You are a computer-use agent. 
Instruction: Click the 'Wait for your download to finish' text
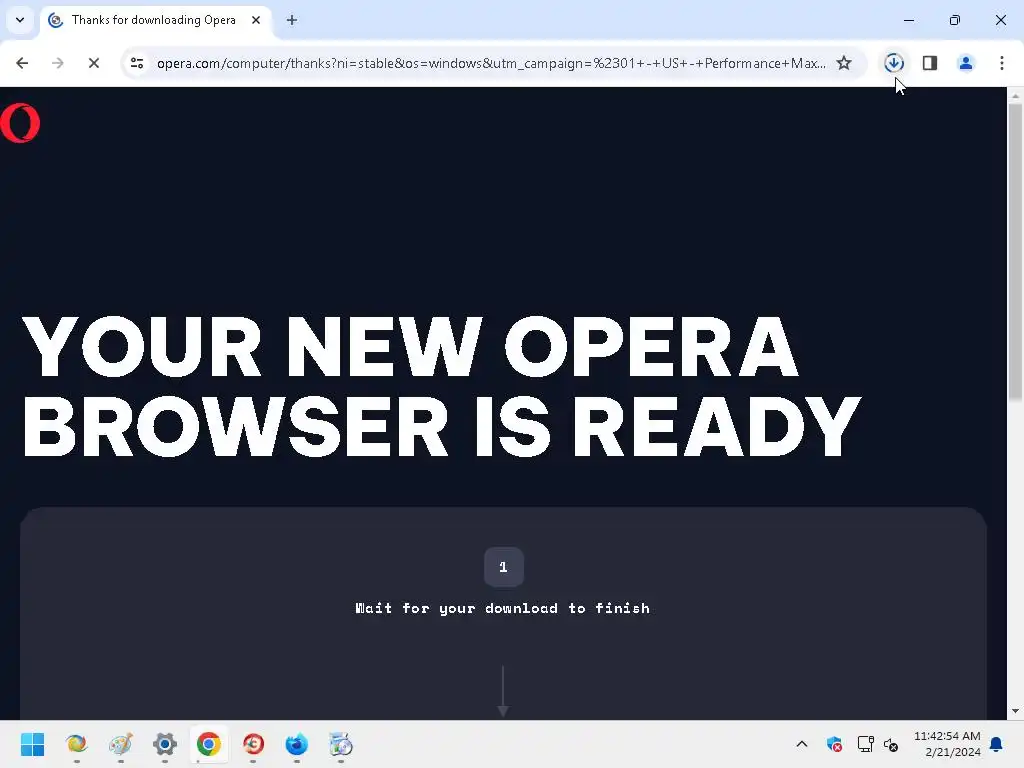click(x=502, y=609)
